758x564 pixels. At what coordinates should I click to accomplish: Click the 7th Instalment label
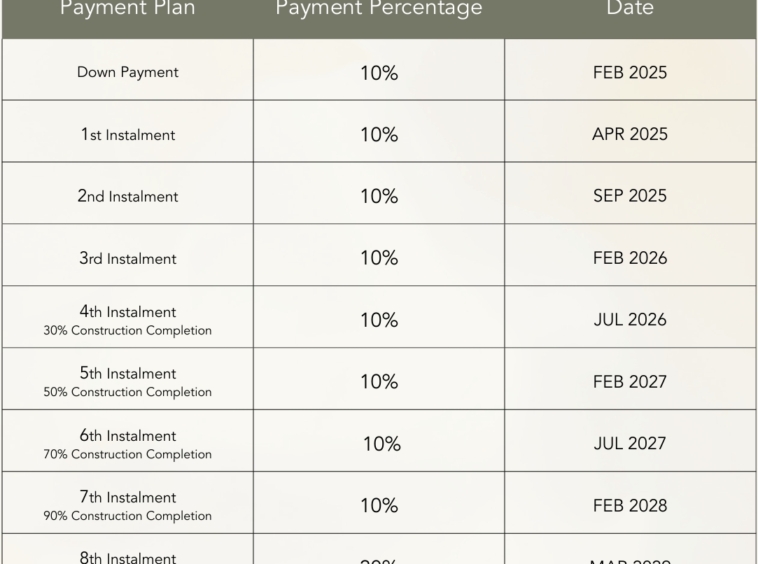pos(127,498)
